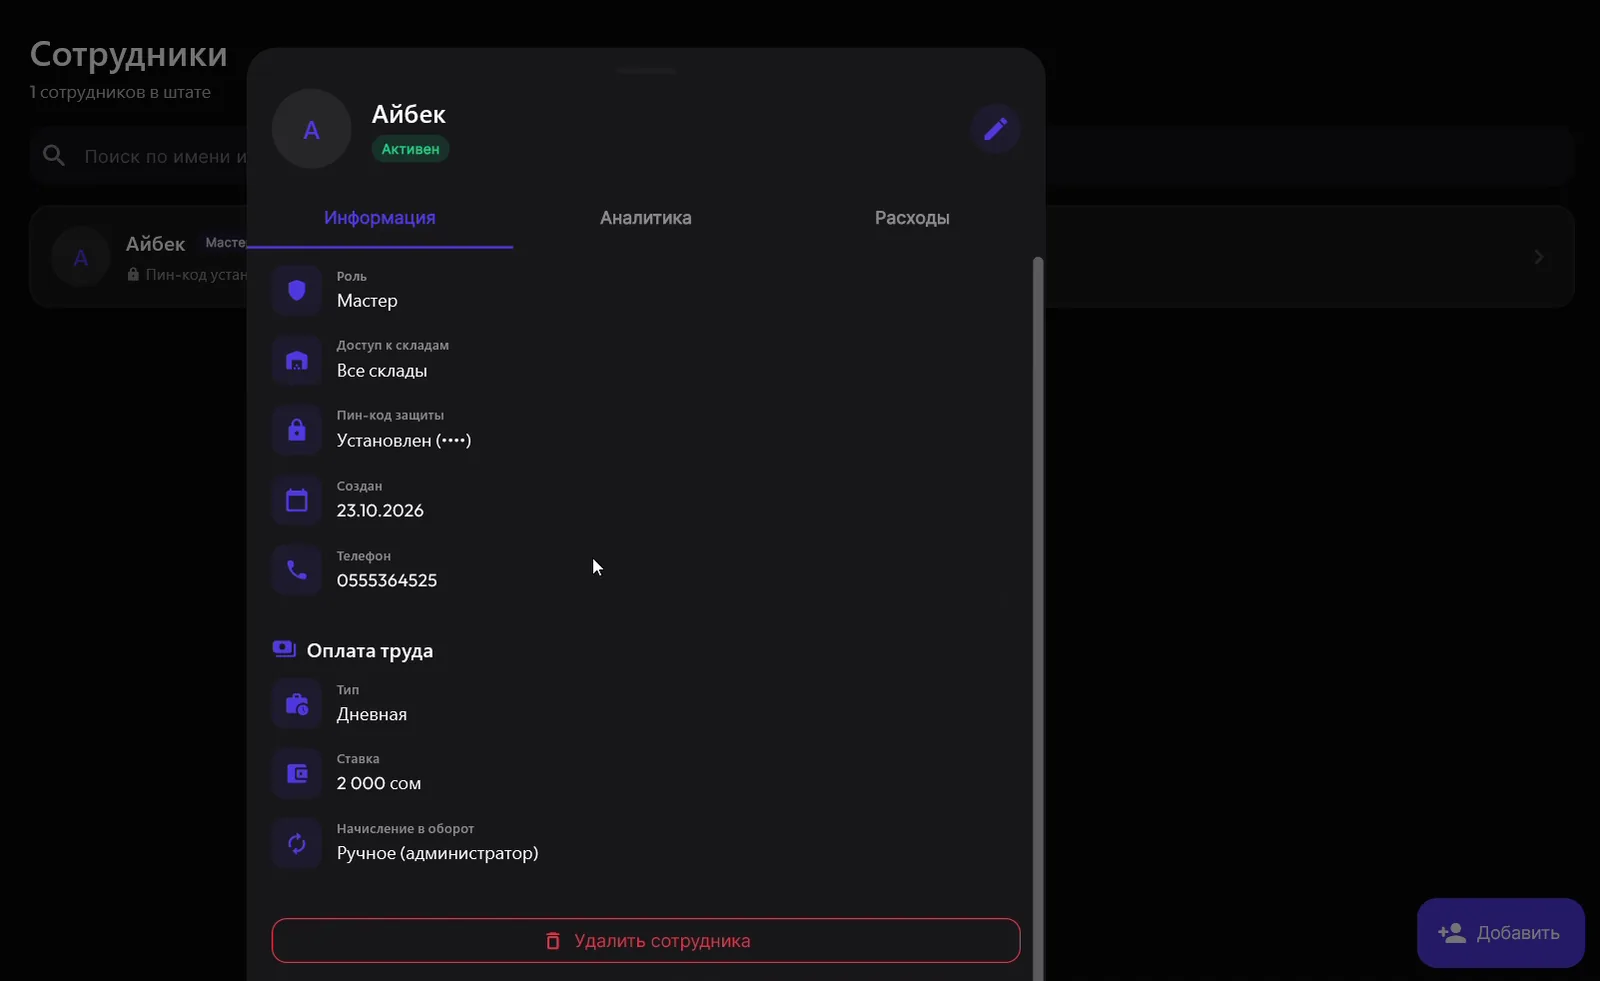
Task: Open the Информация tab
Action: [380, 218]
